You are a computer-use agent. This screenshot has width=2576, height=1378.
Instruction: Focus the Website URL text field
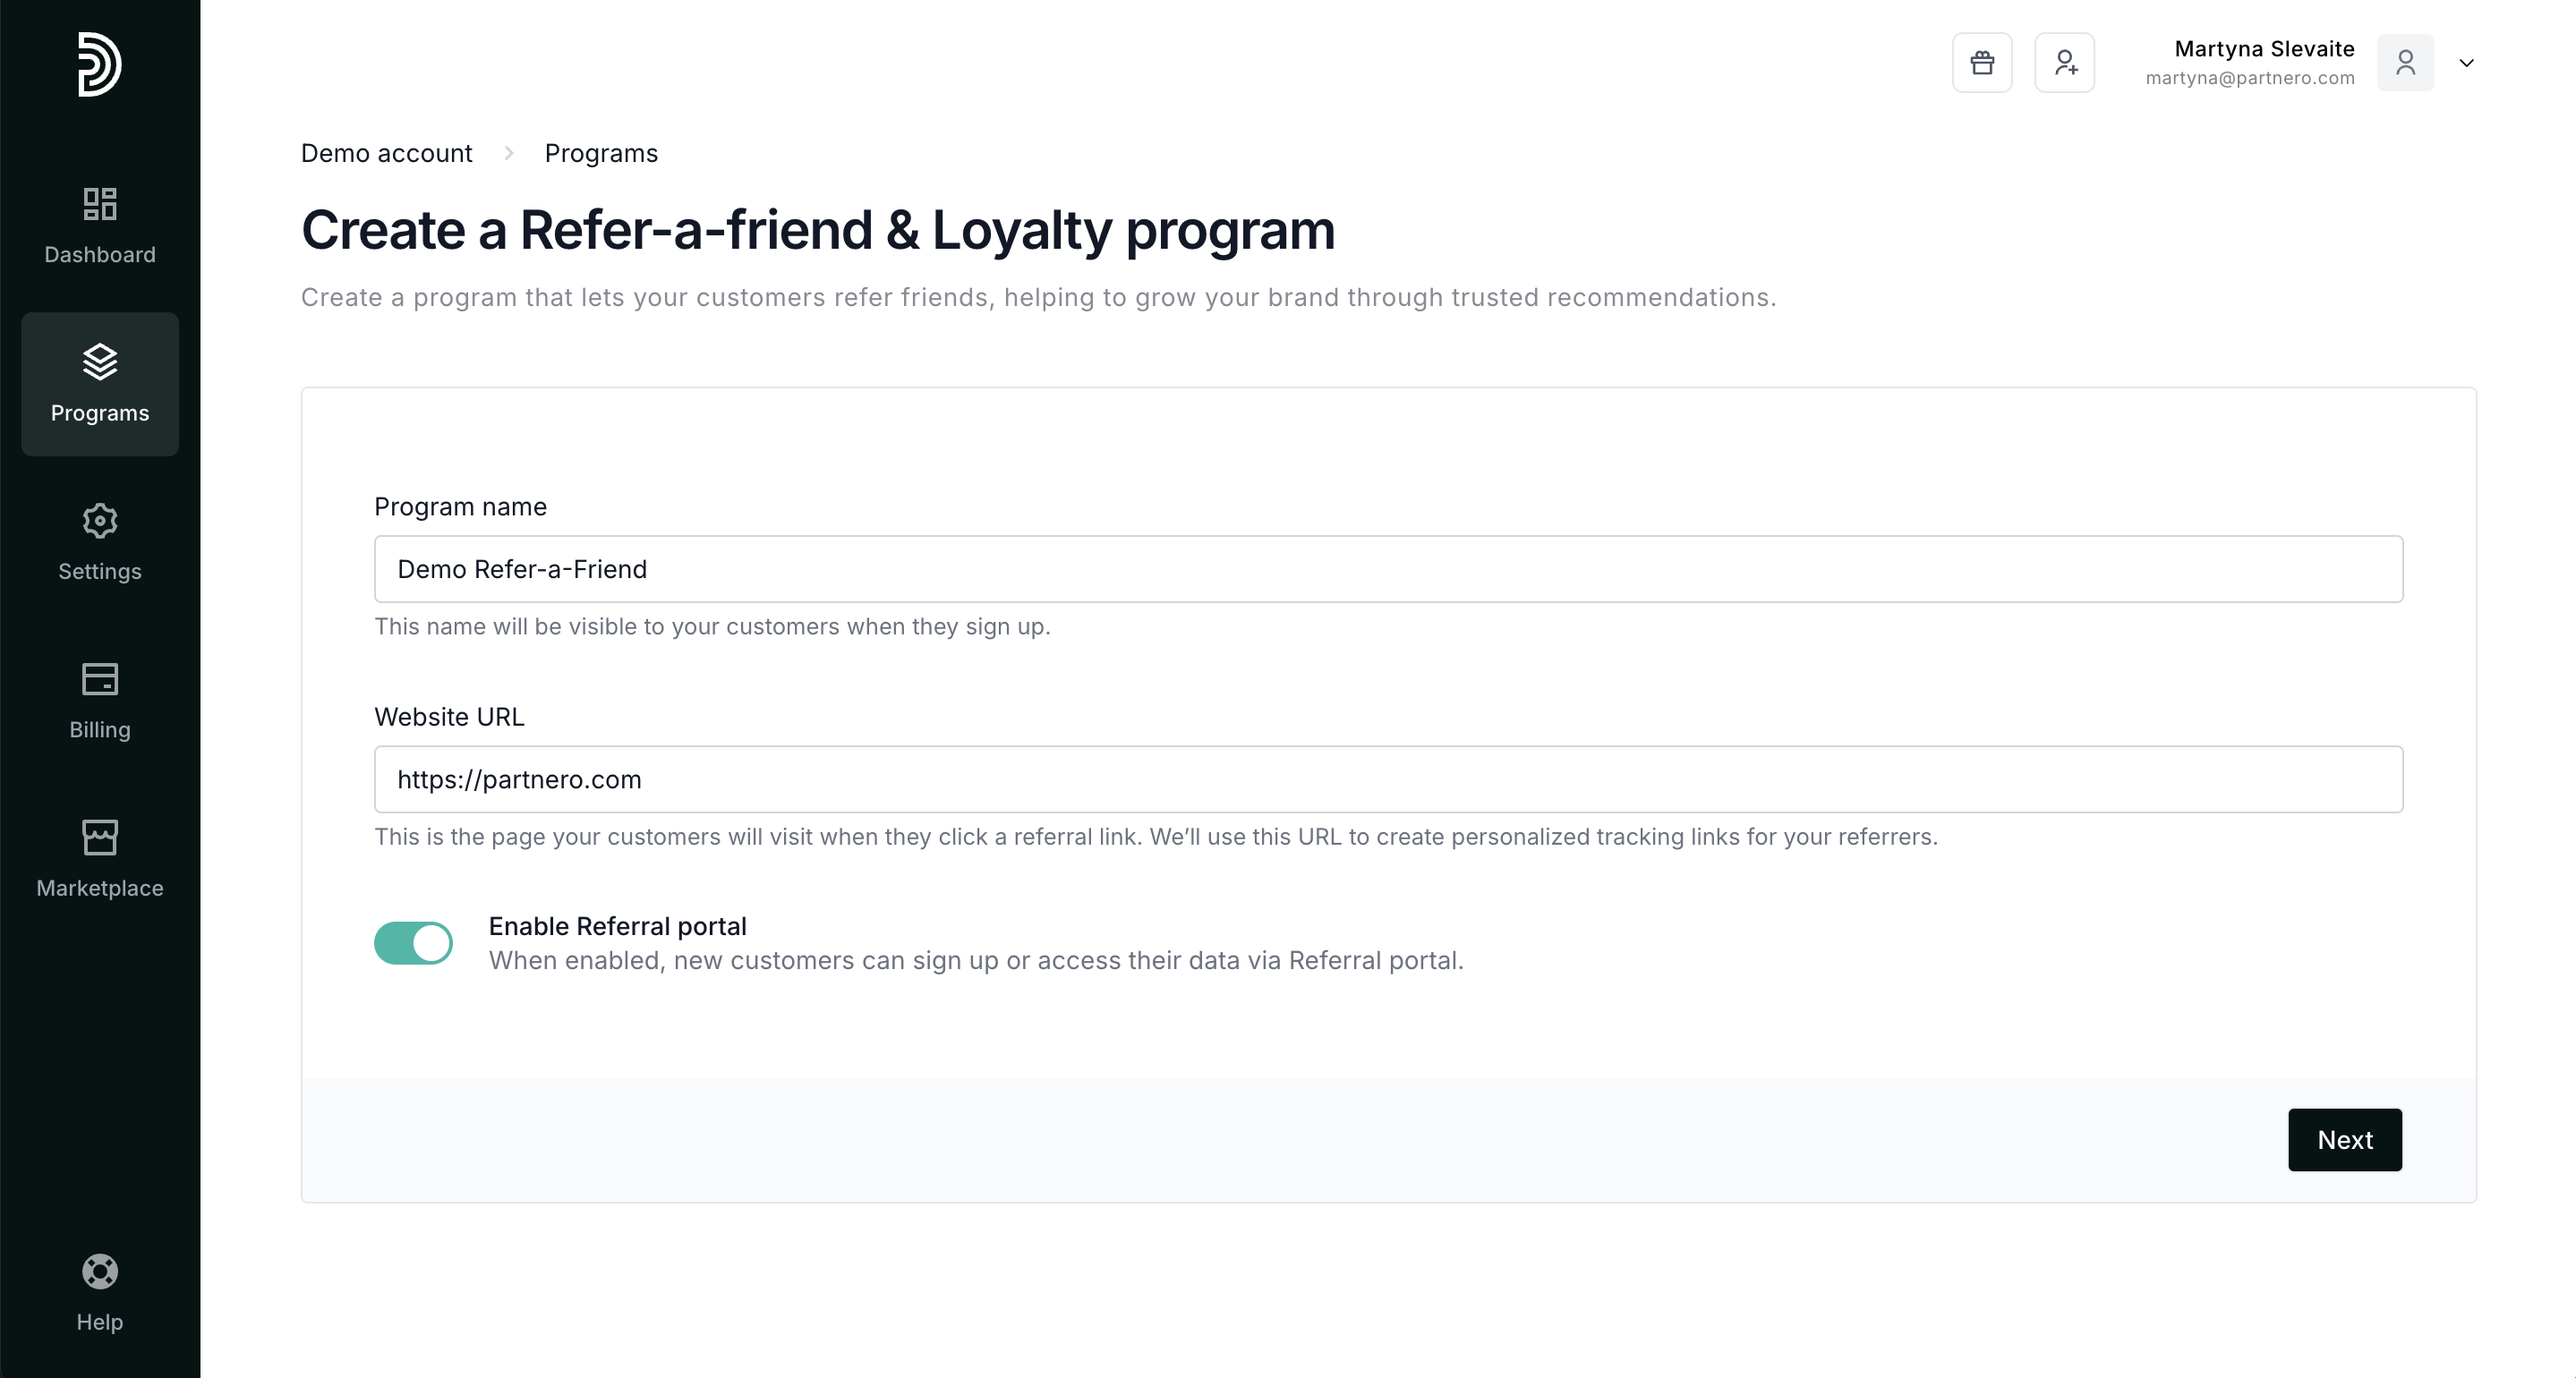(1388, 779)
